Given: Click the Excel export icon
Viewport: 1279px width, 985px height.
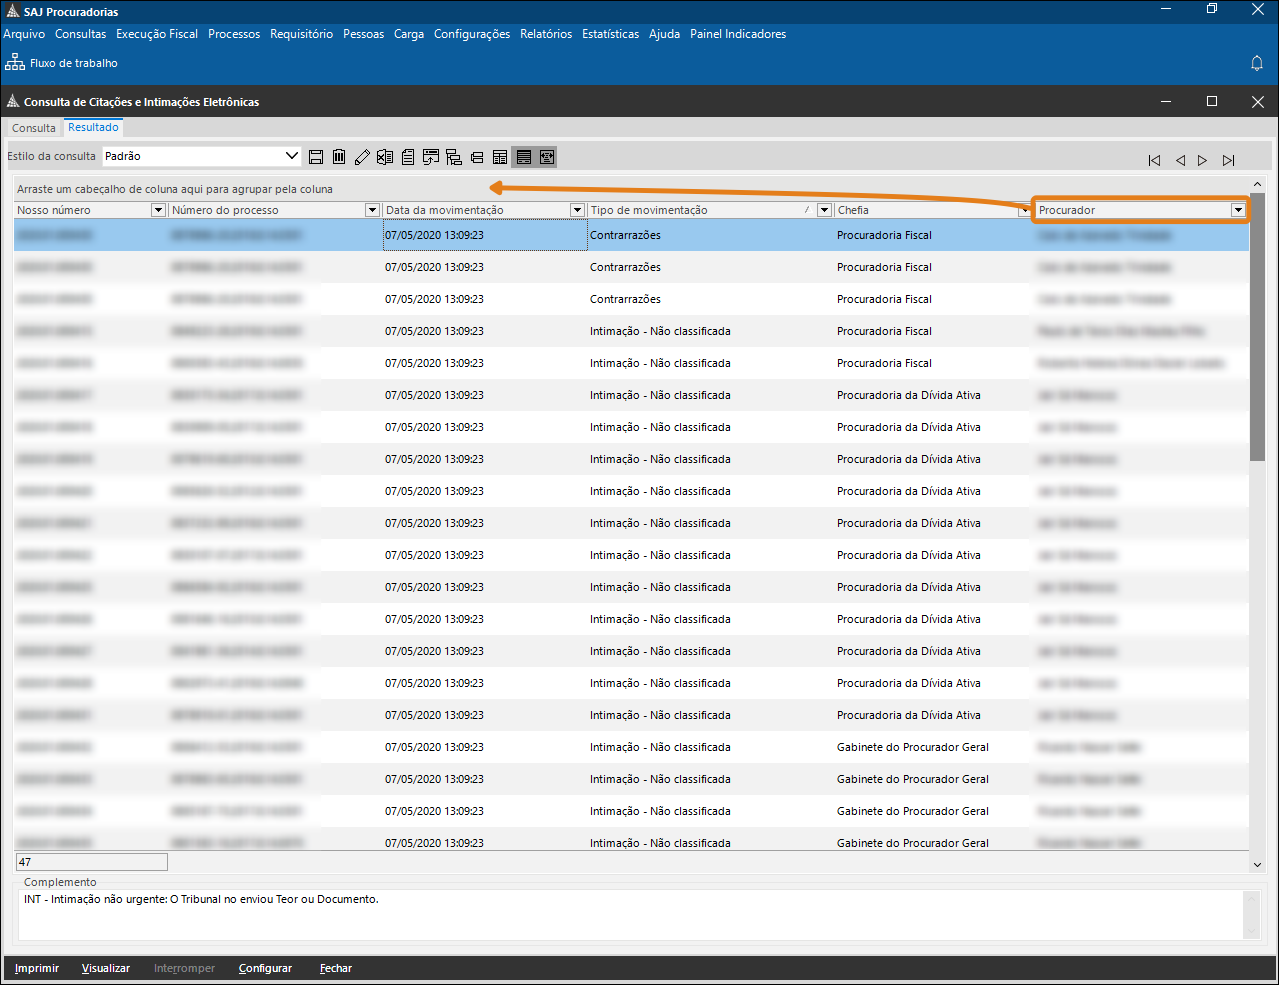Looking at the screenshot, I should coord(385,157).
